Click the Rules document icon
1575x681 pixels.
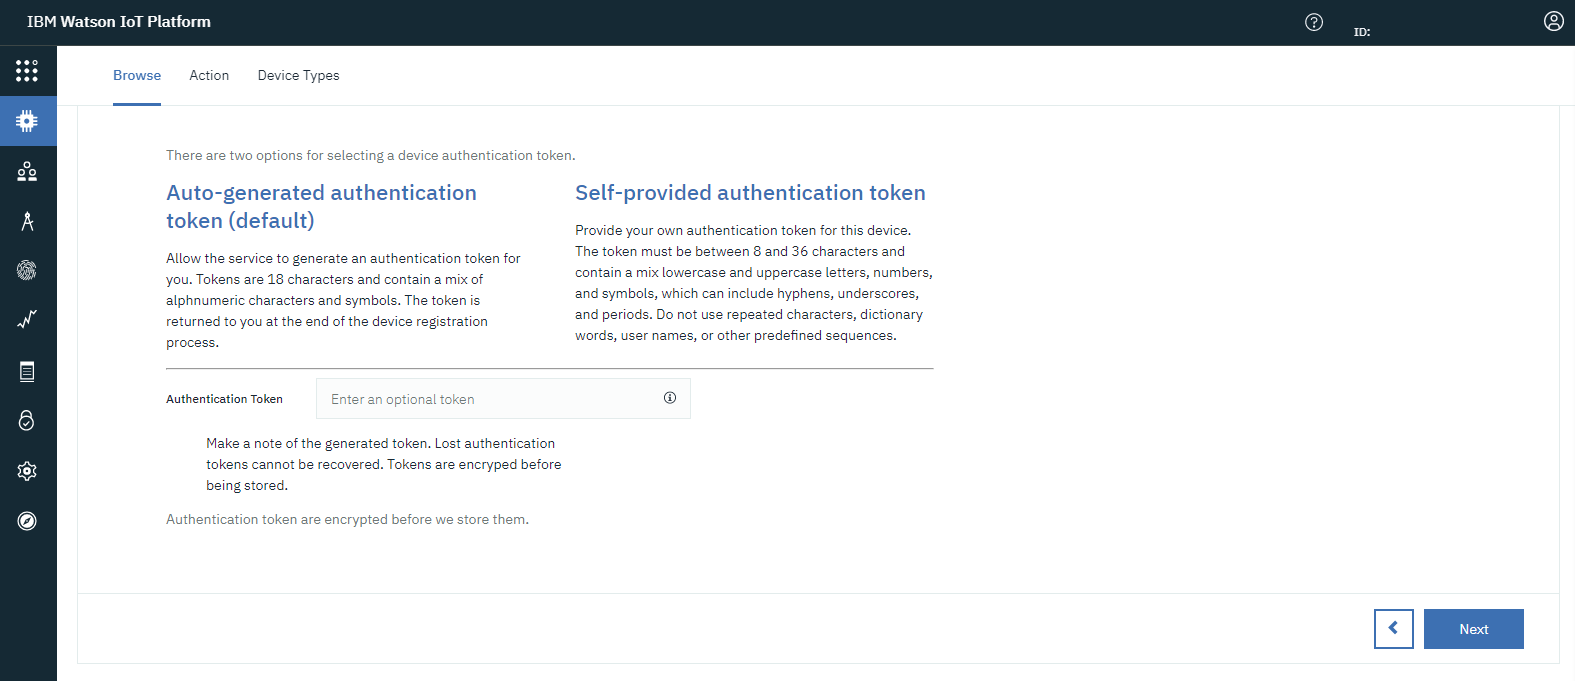pos(27,371)
